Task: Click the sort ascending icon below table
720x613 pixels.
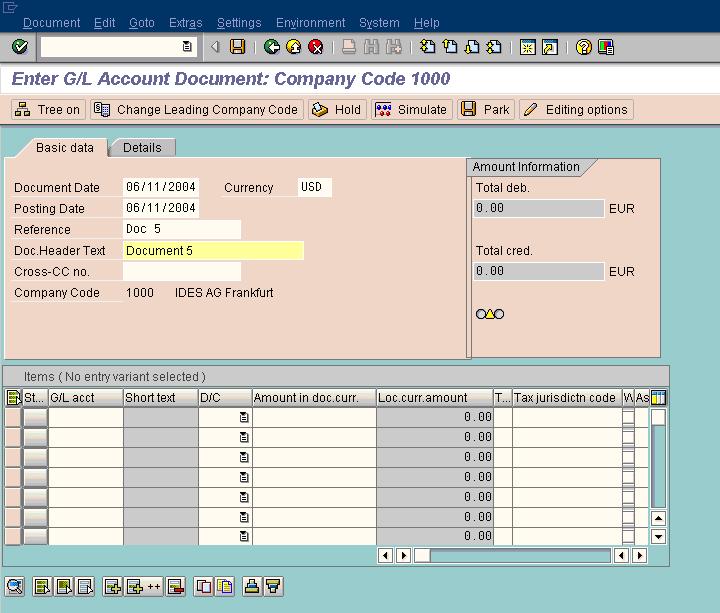Action: (x=252, y=587)
